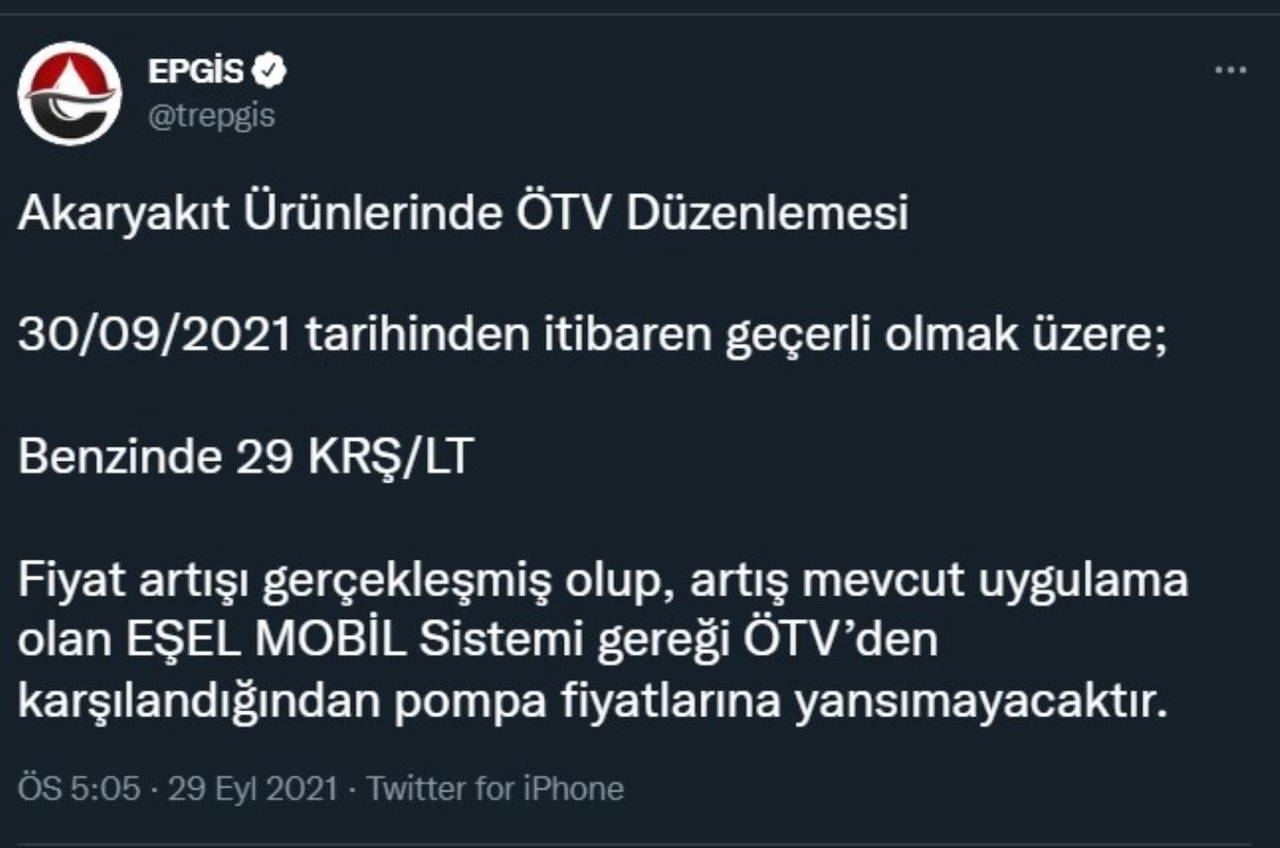Click the 29 Eyl 2021 date
The image size is (1280, 848).
[253, 789]
